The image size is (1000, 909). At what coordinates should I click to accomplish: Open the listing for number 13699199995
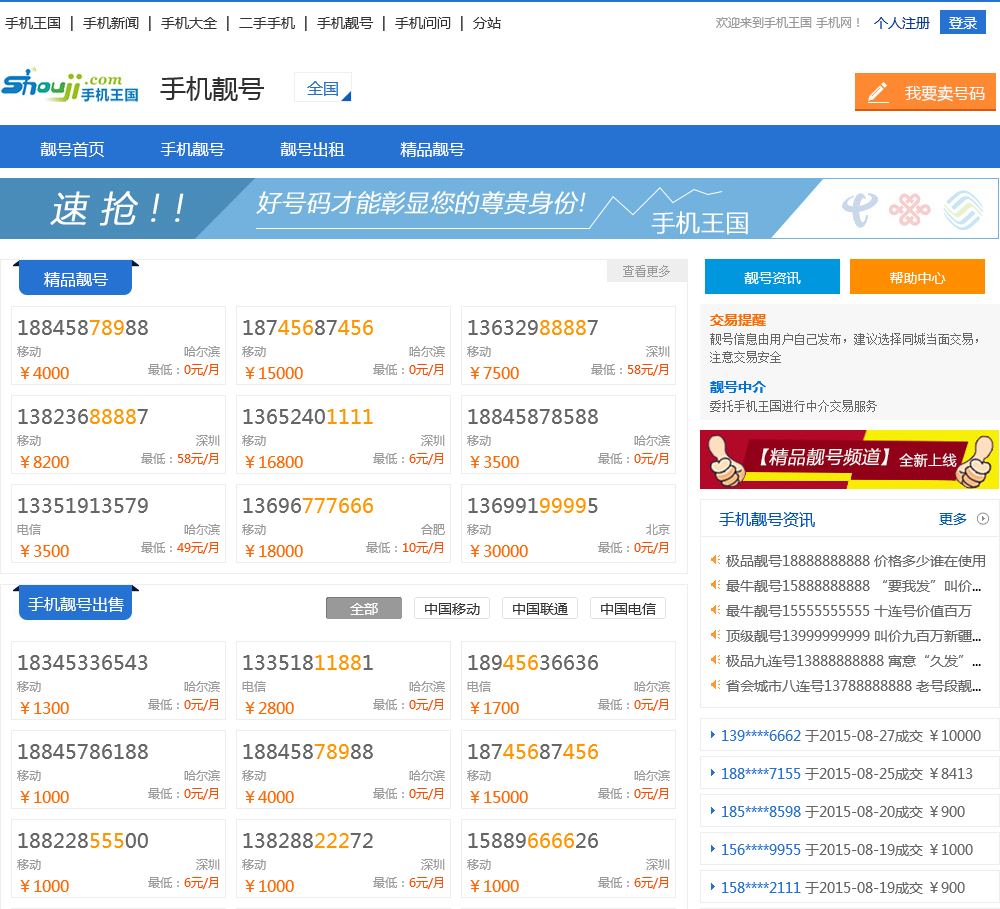pyautogui.click(x=532, y=506)
